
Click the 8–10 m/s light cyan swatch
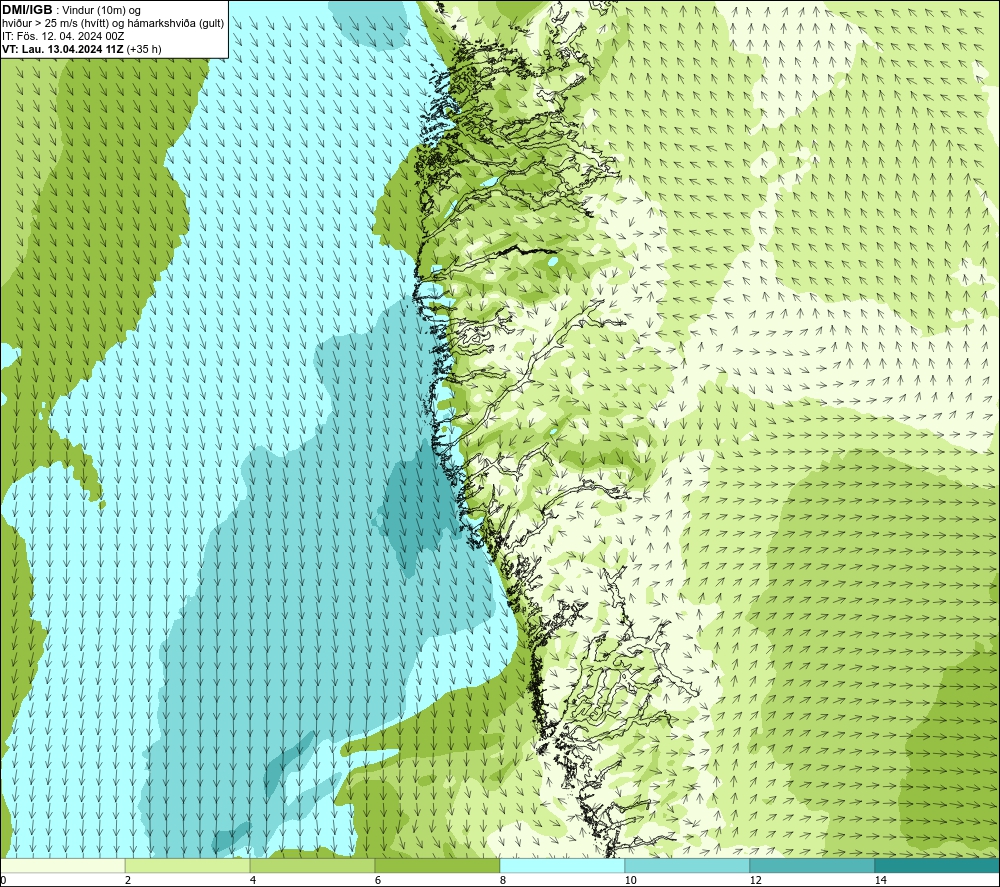tap(562, 865)
